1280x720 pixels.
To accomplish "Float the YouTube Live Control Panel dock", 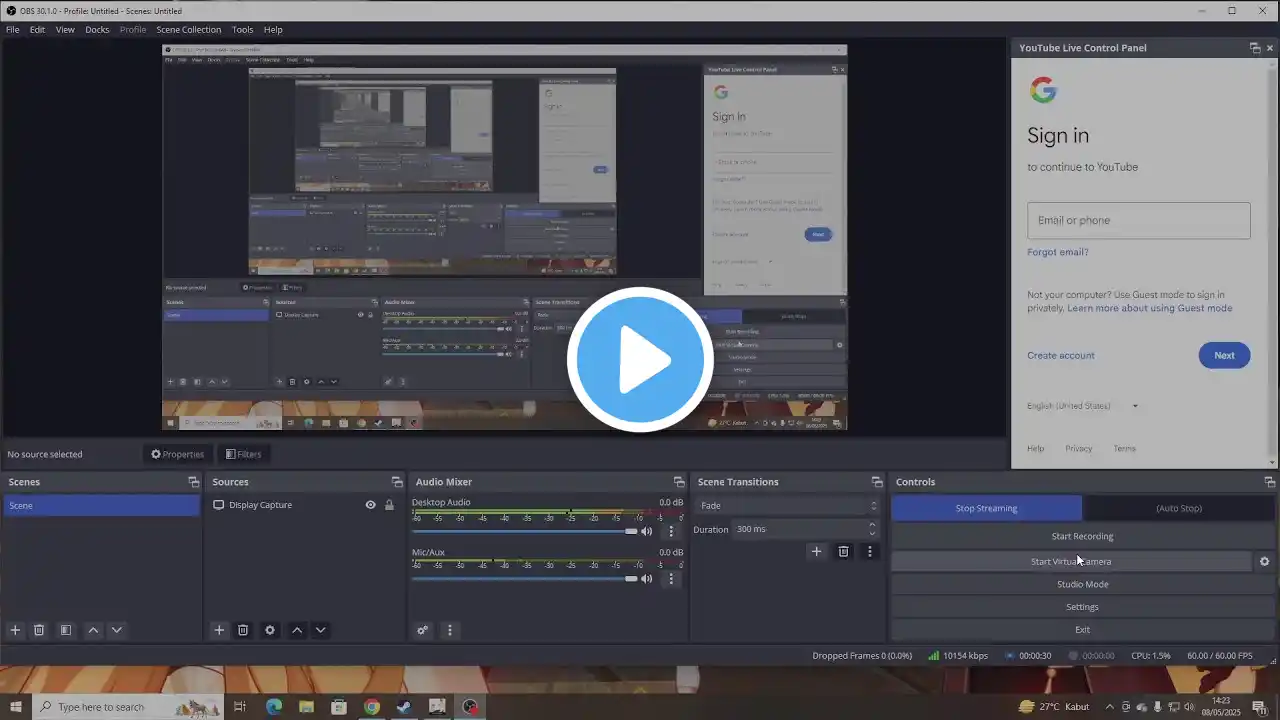I will click(1255, 48).
